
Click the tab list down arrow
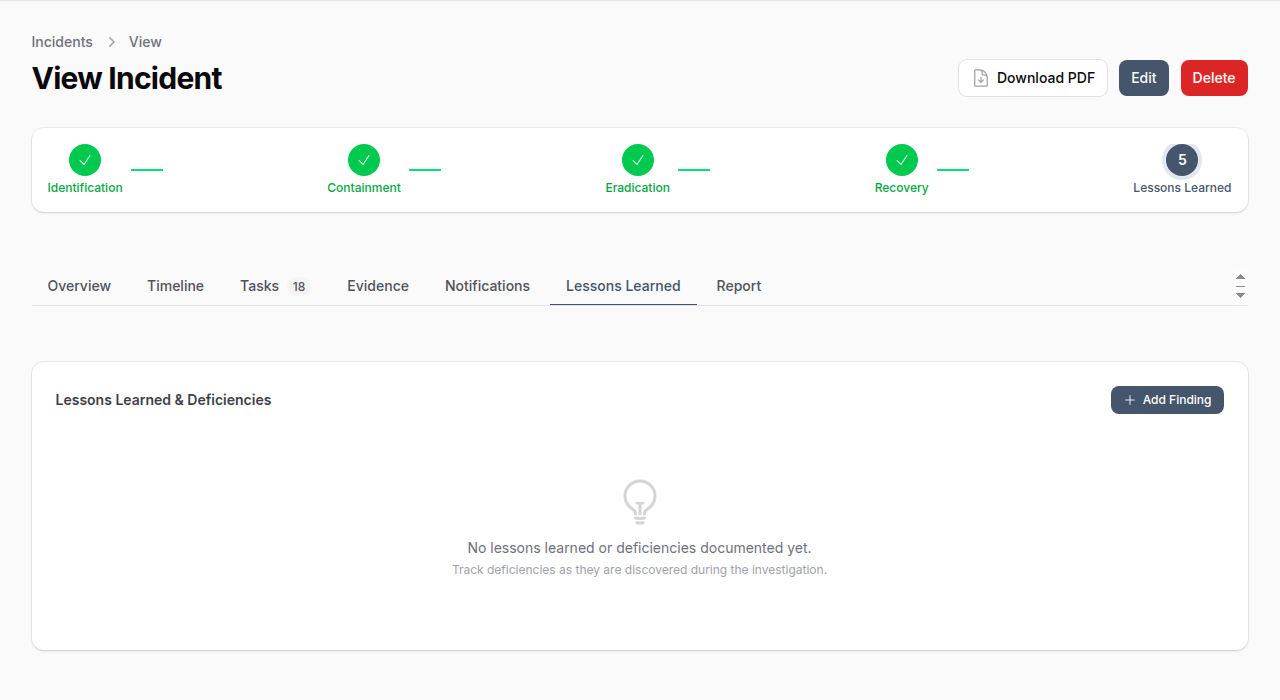(x=1240, y=295)
